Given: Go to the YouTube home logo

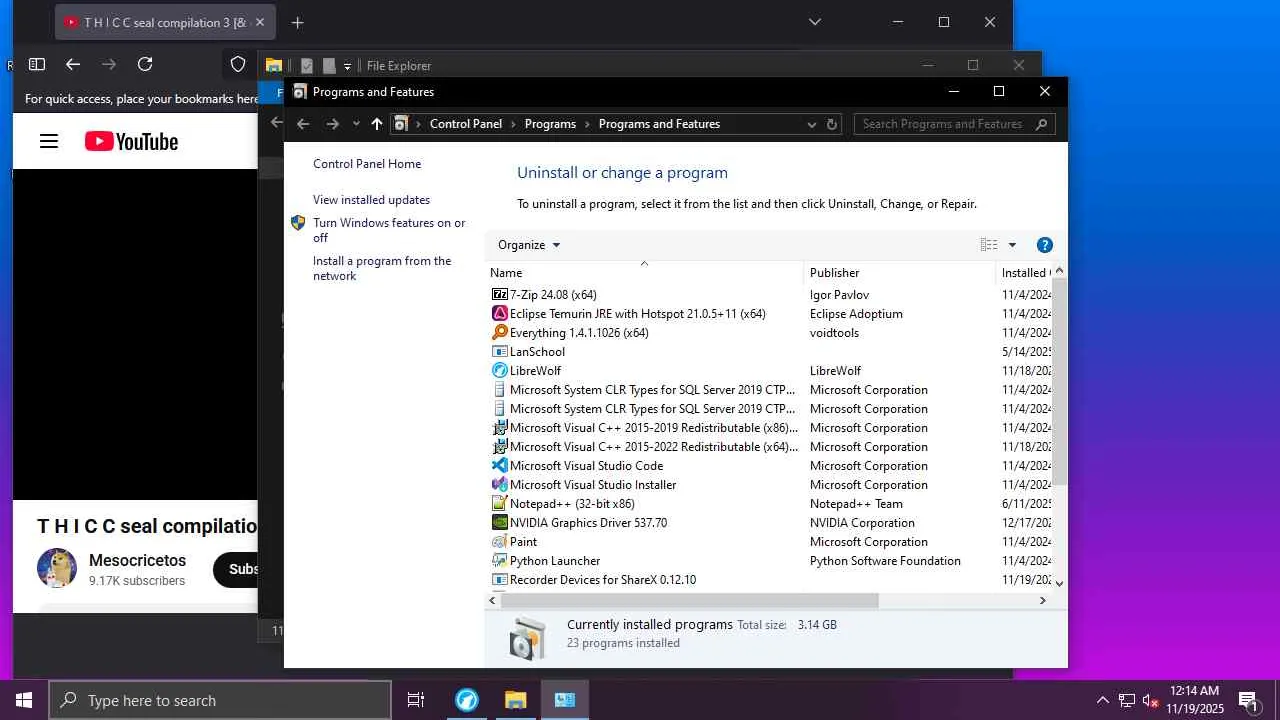Looking at the screenshot, I should coord(131,142).
